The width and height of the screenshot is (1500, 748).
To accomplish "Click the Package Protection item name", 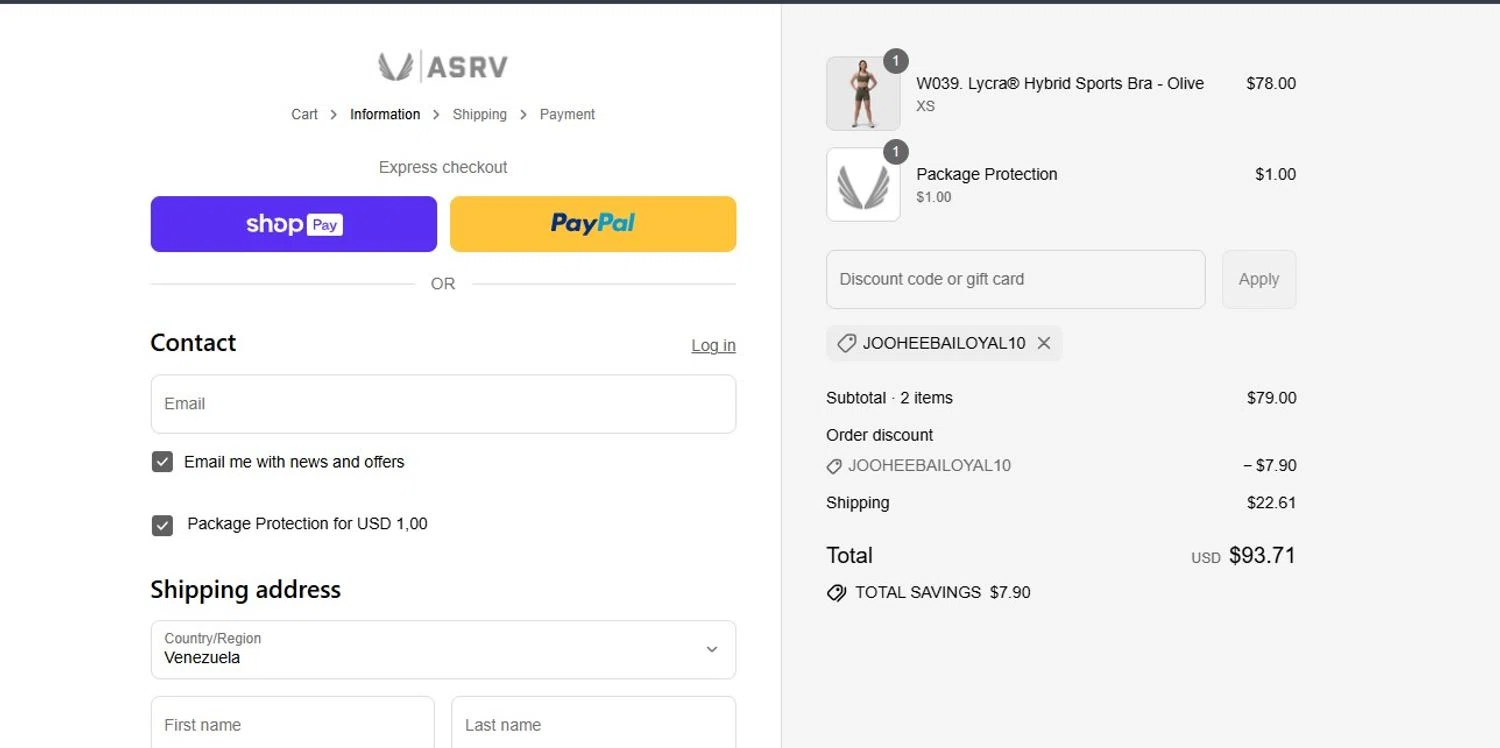I will pos(987,174).
